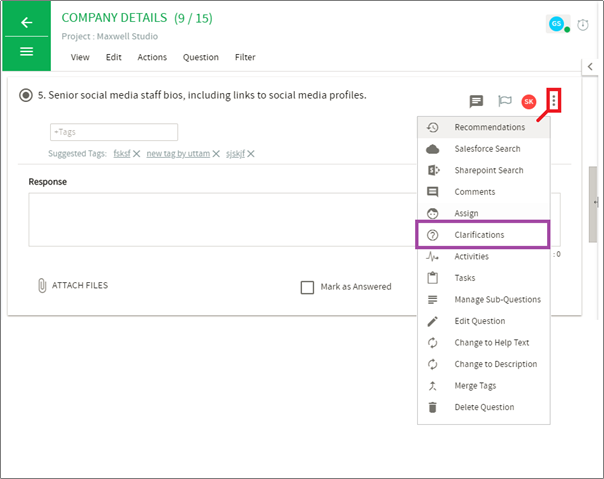
Task: Click the timer clock icon
Action: point(583,25)
